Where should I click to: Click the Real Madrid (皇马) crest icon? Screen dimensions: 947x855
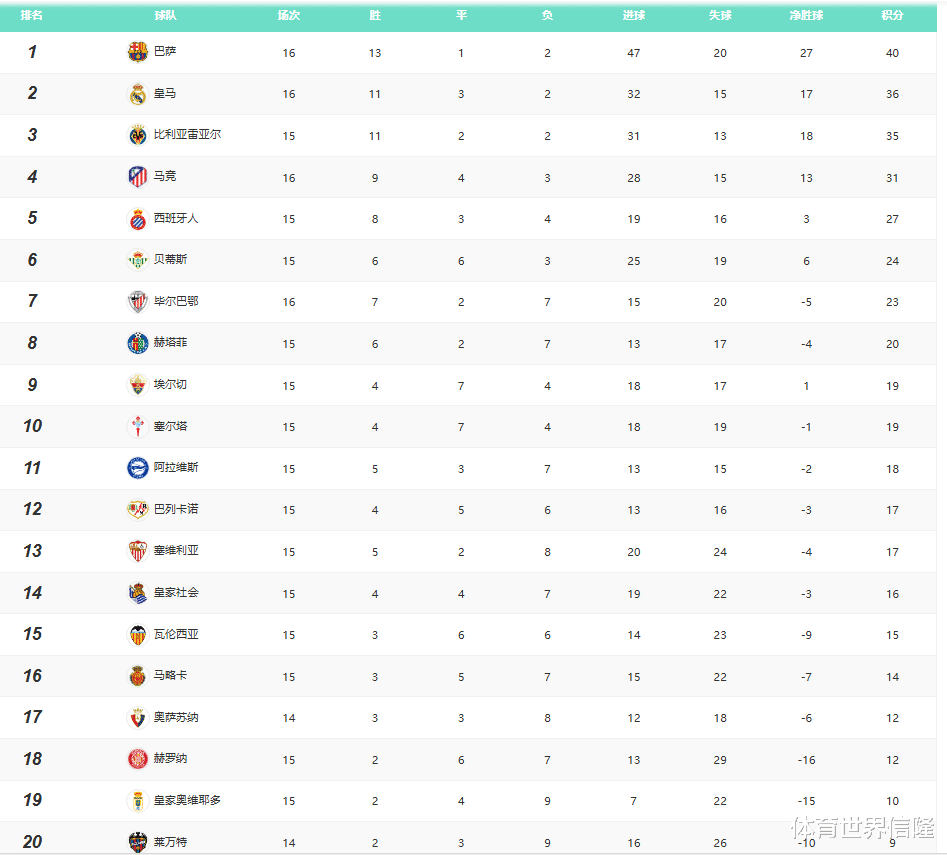[138, 94]
